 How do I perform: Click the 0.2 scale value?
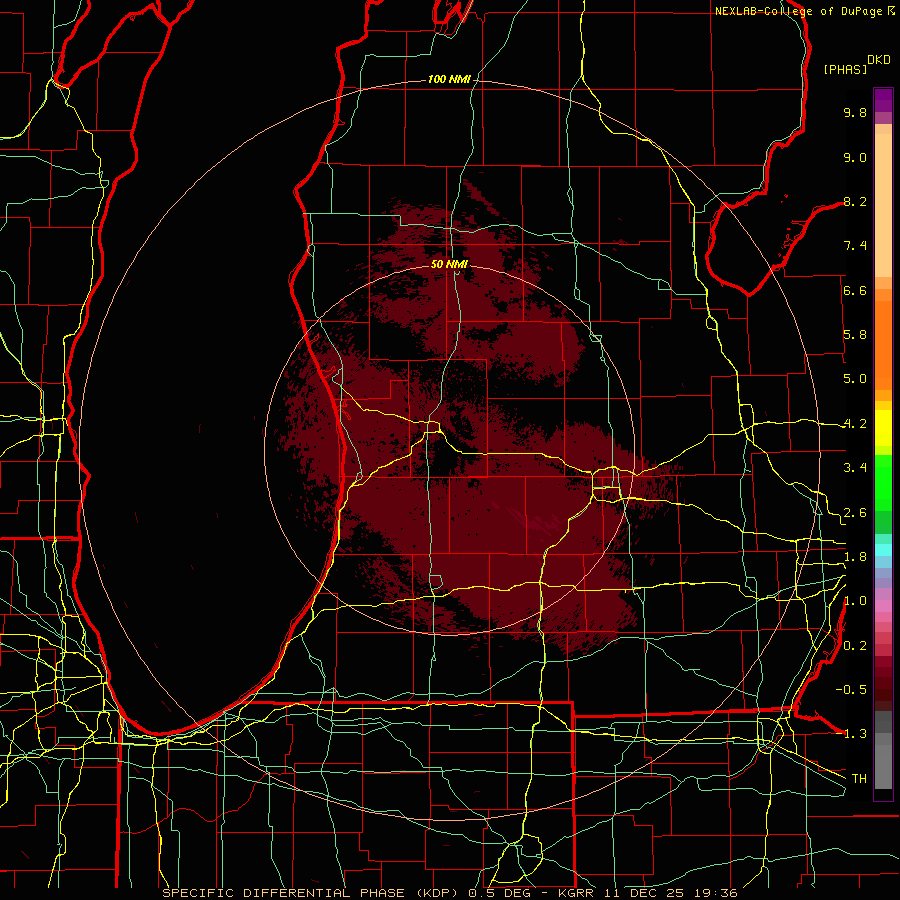[855, 646]
